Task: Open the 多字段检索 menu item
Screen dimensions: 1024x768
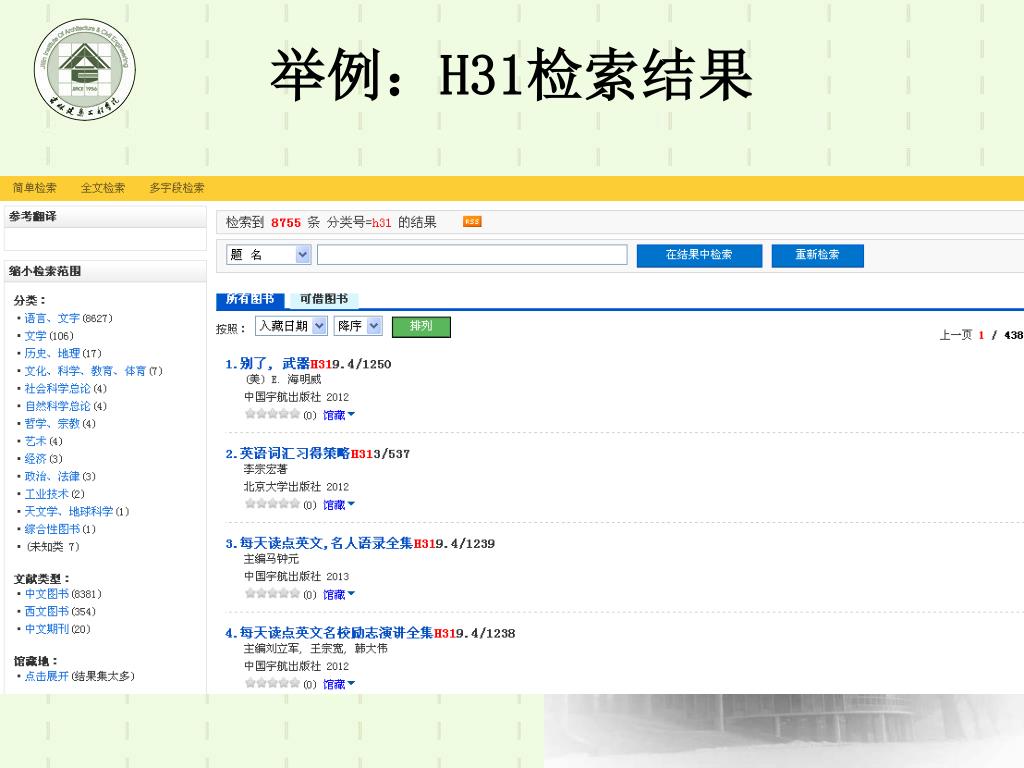Action: click(176, 188)
